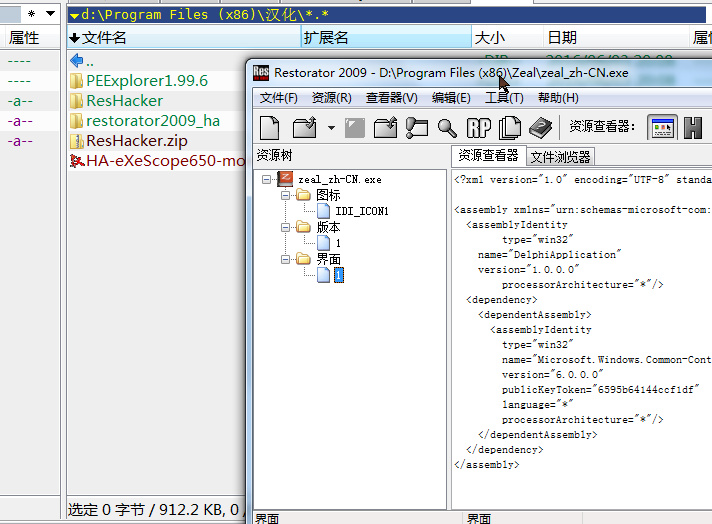Toggle the hex view H icon

click(x=693, y=128)
